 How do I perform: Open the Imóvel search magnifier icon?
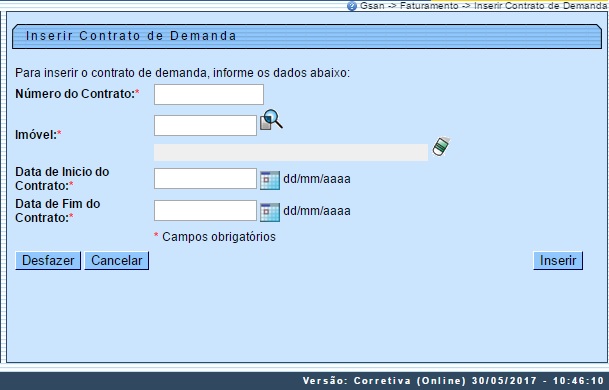[271, 120]
